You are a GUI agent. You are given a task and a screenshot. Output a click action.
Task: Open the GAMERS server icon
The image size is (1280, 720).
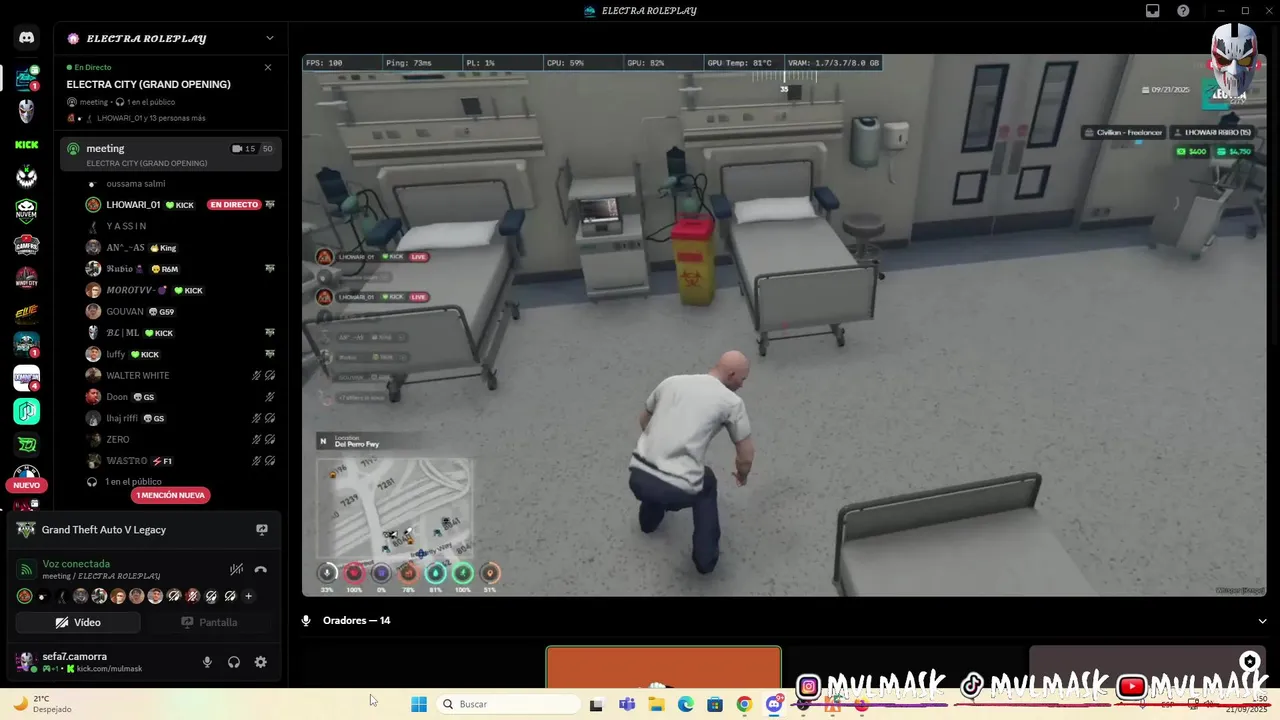[x=27, y=245]
